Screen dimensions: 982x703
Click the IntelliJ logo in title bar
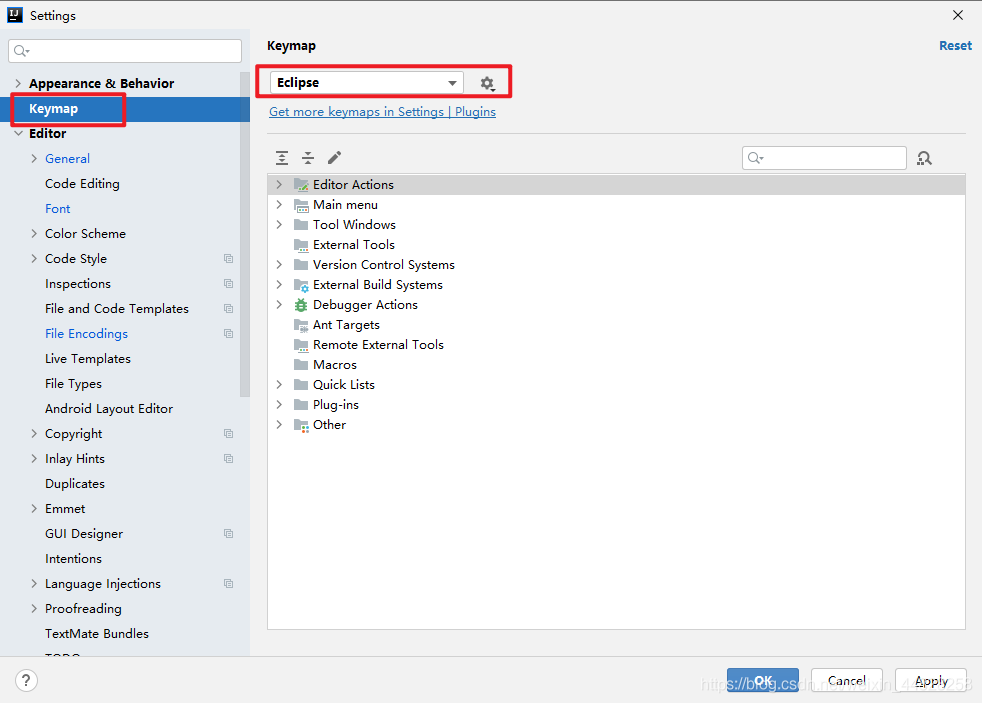[x=15, y=15]
